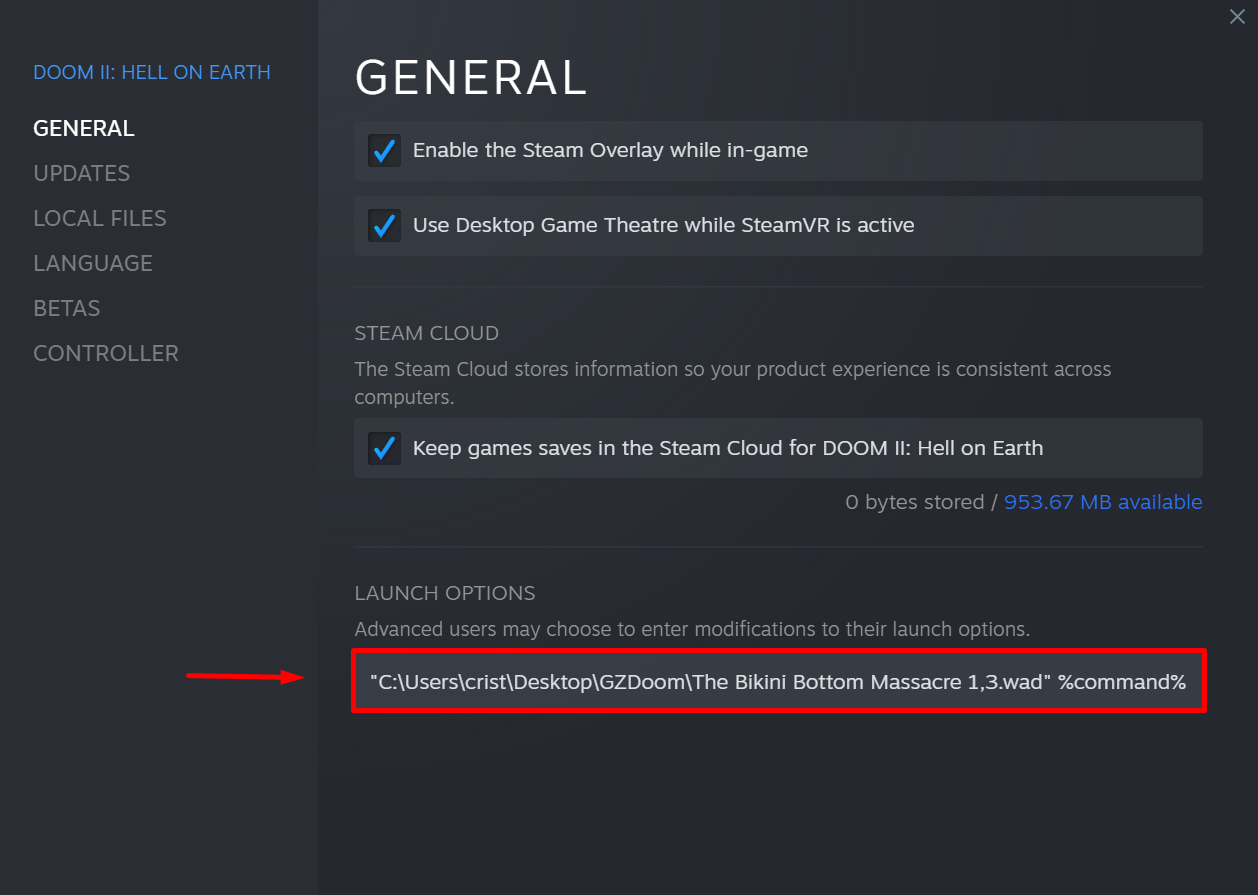The image size is (1258, 895).
Task: Click the DOOM II: HELL ON EARTH title
Action: pyautogui.click(x=152, y=72)
